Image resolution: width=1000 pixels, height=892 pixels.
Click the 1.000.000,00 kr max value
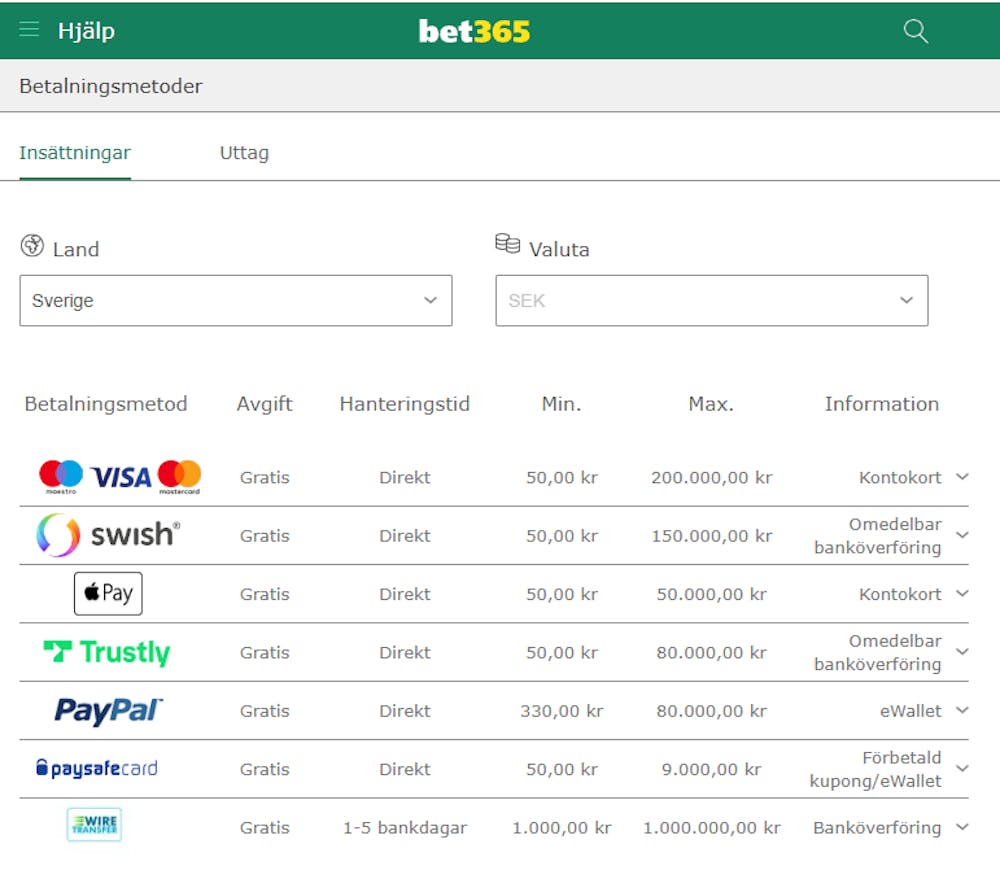click(x=712, y=828)
